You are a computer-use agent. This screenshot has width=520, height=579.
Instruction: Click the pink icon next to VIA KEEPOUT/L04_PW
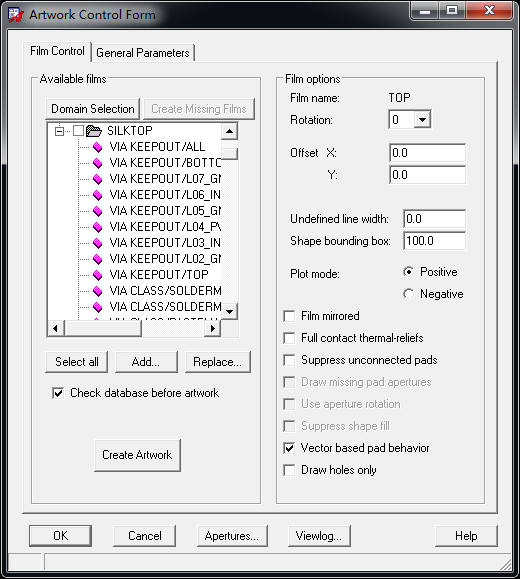click(98, 227)
